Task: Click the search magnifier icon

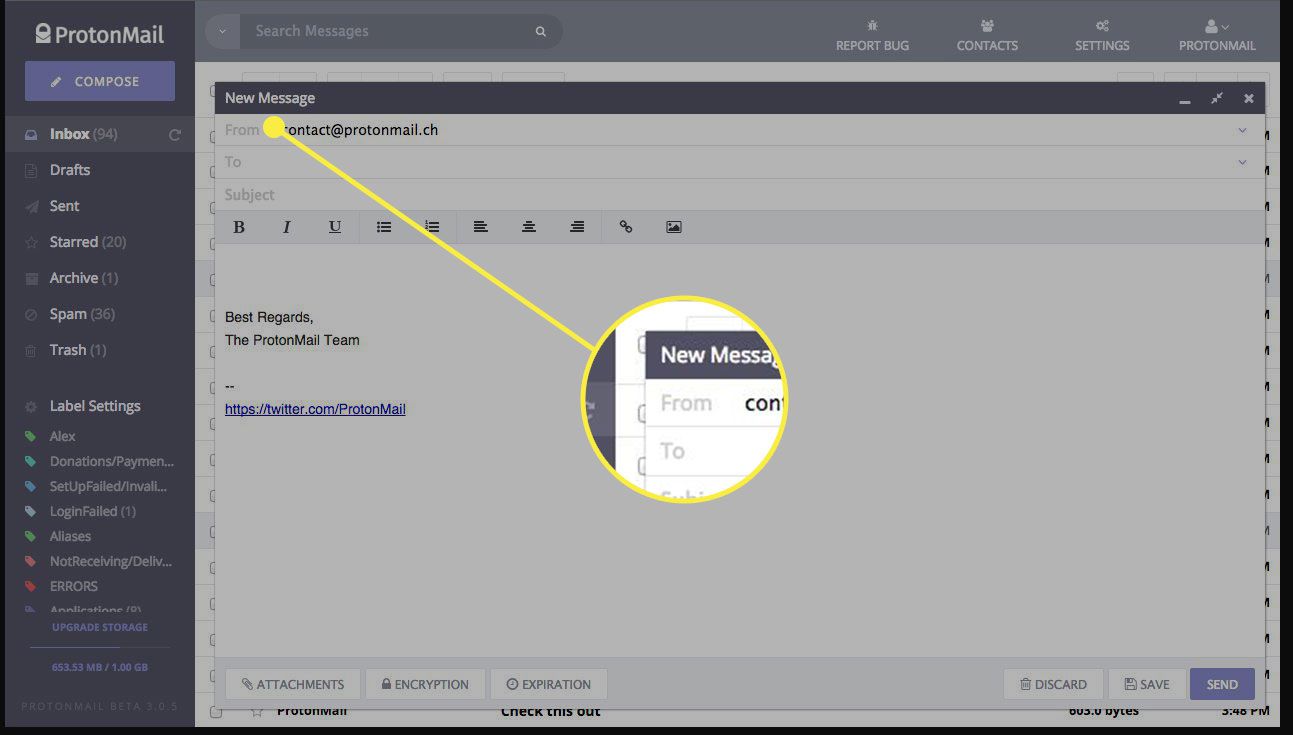Action: (x=541, y=31)
